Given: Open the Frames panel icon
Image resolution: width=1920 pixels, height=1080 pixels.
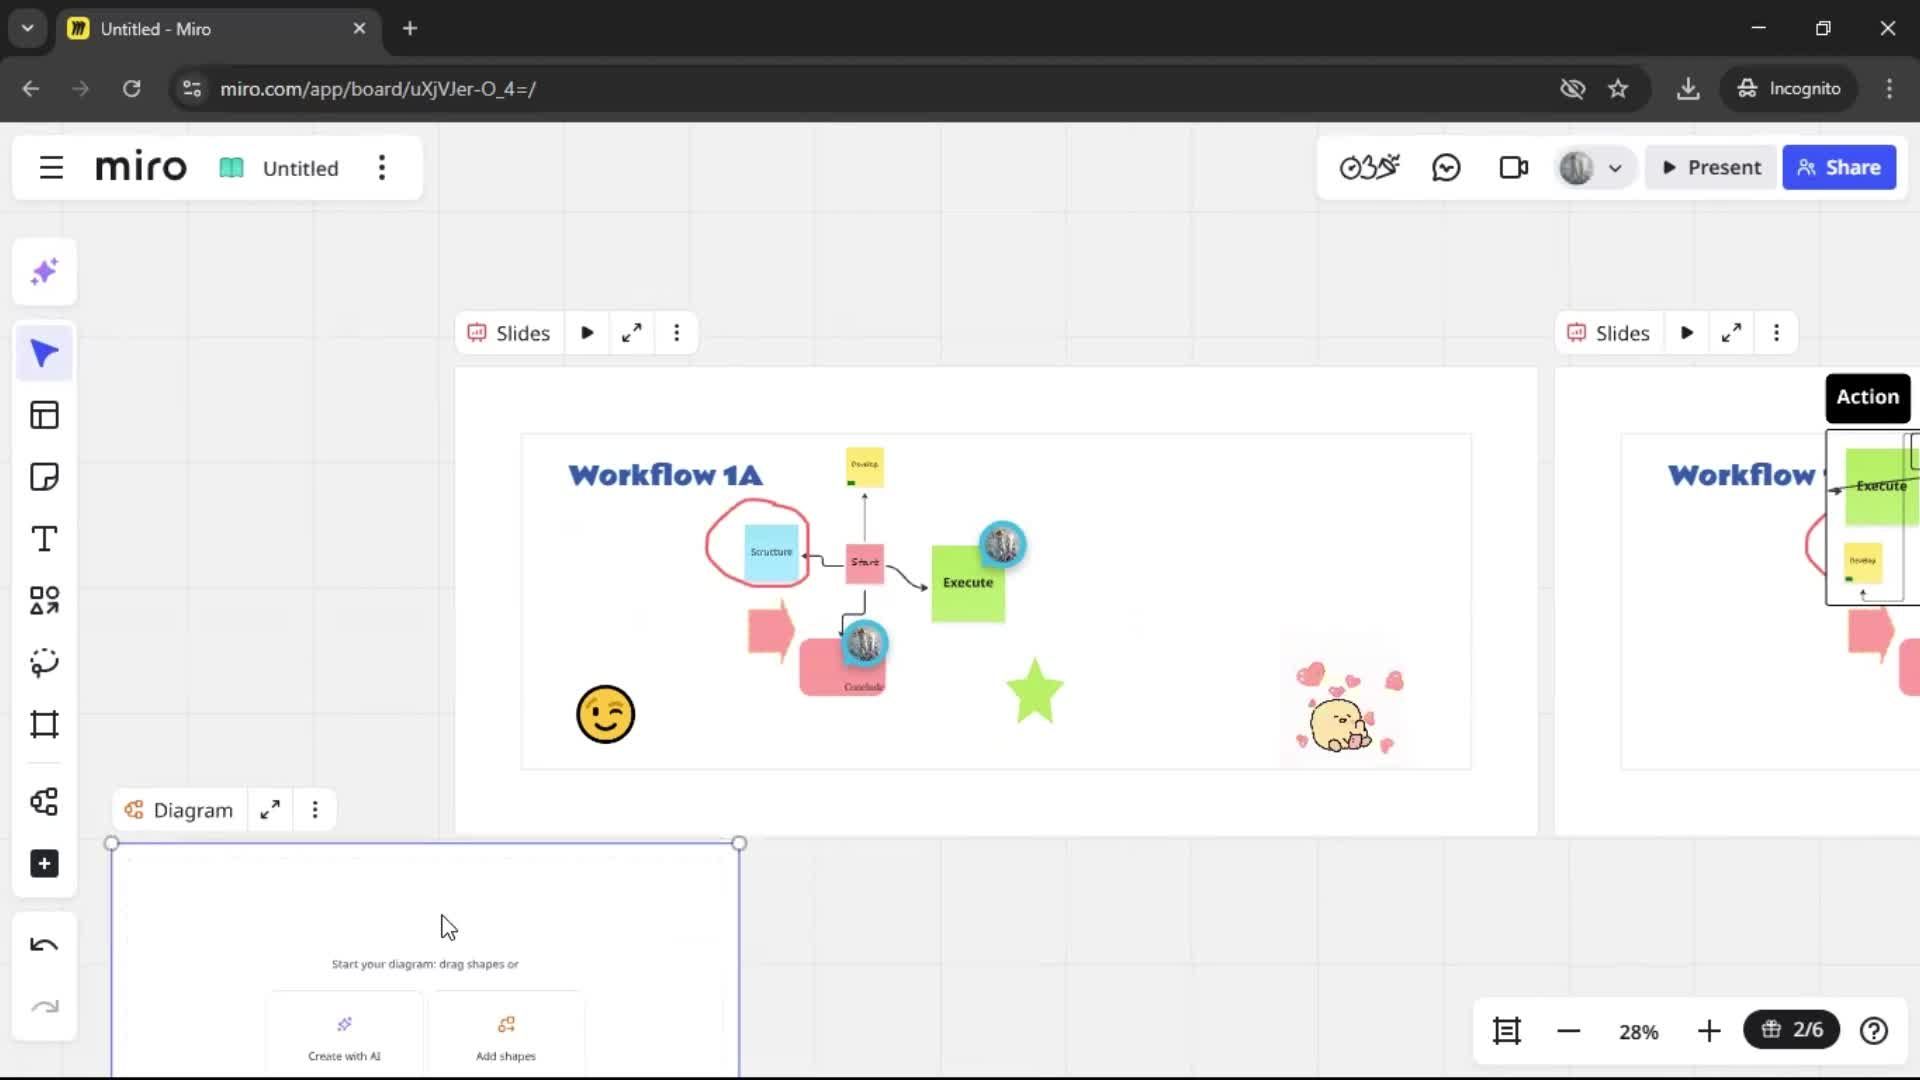Looking at the screenshot, I should click(x=1507, y=1031).
